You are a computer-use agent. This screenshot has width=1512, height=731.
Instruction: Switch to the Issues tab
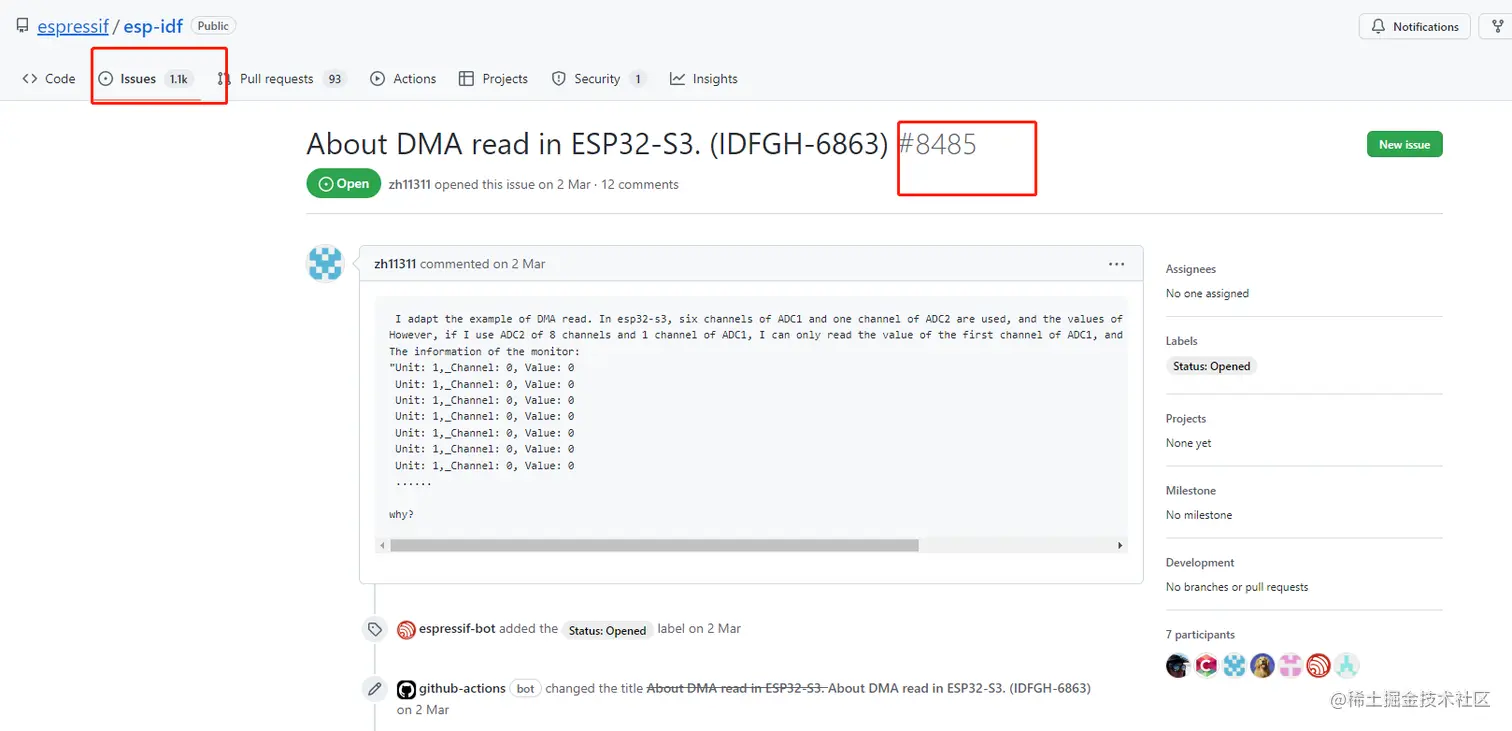click(146, 79)
